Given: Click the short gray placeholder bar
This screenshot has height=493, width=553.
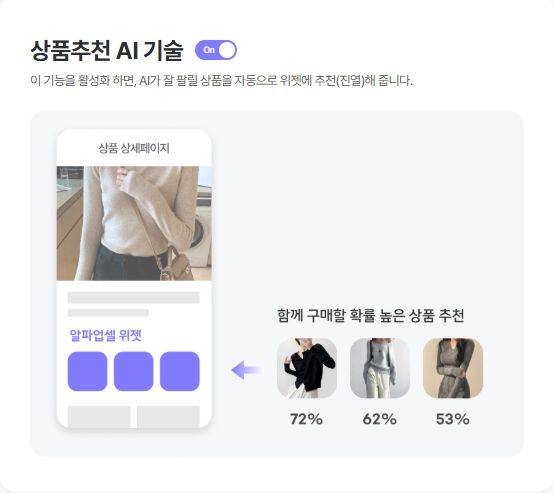Looking at the screenshot, I should coord(108,313).
